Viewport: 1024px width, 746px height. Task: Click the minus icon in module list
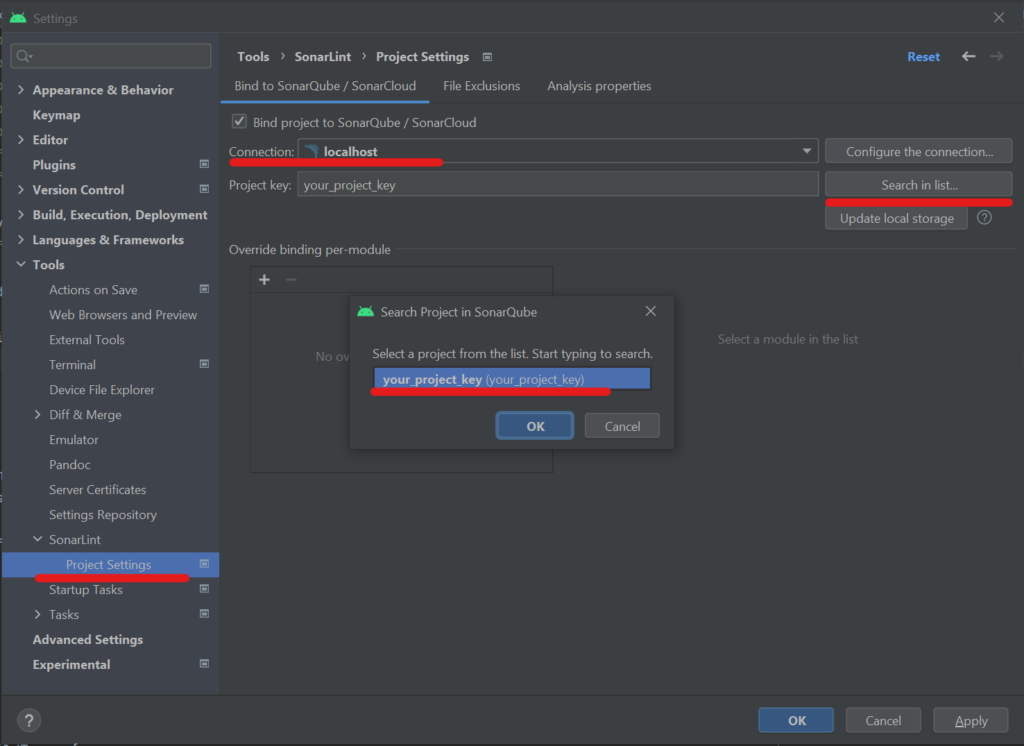pyautogui.click(x=291, y=280)
